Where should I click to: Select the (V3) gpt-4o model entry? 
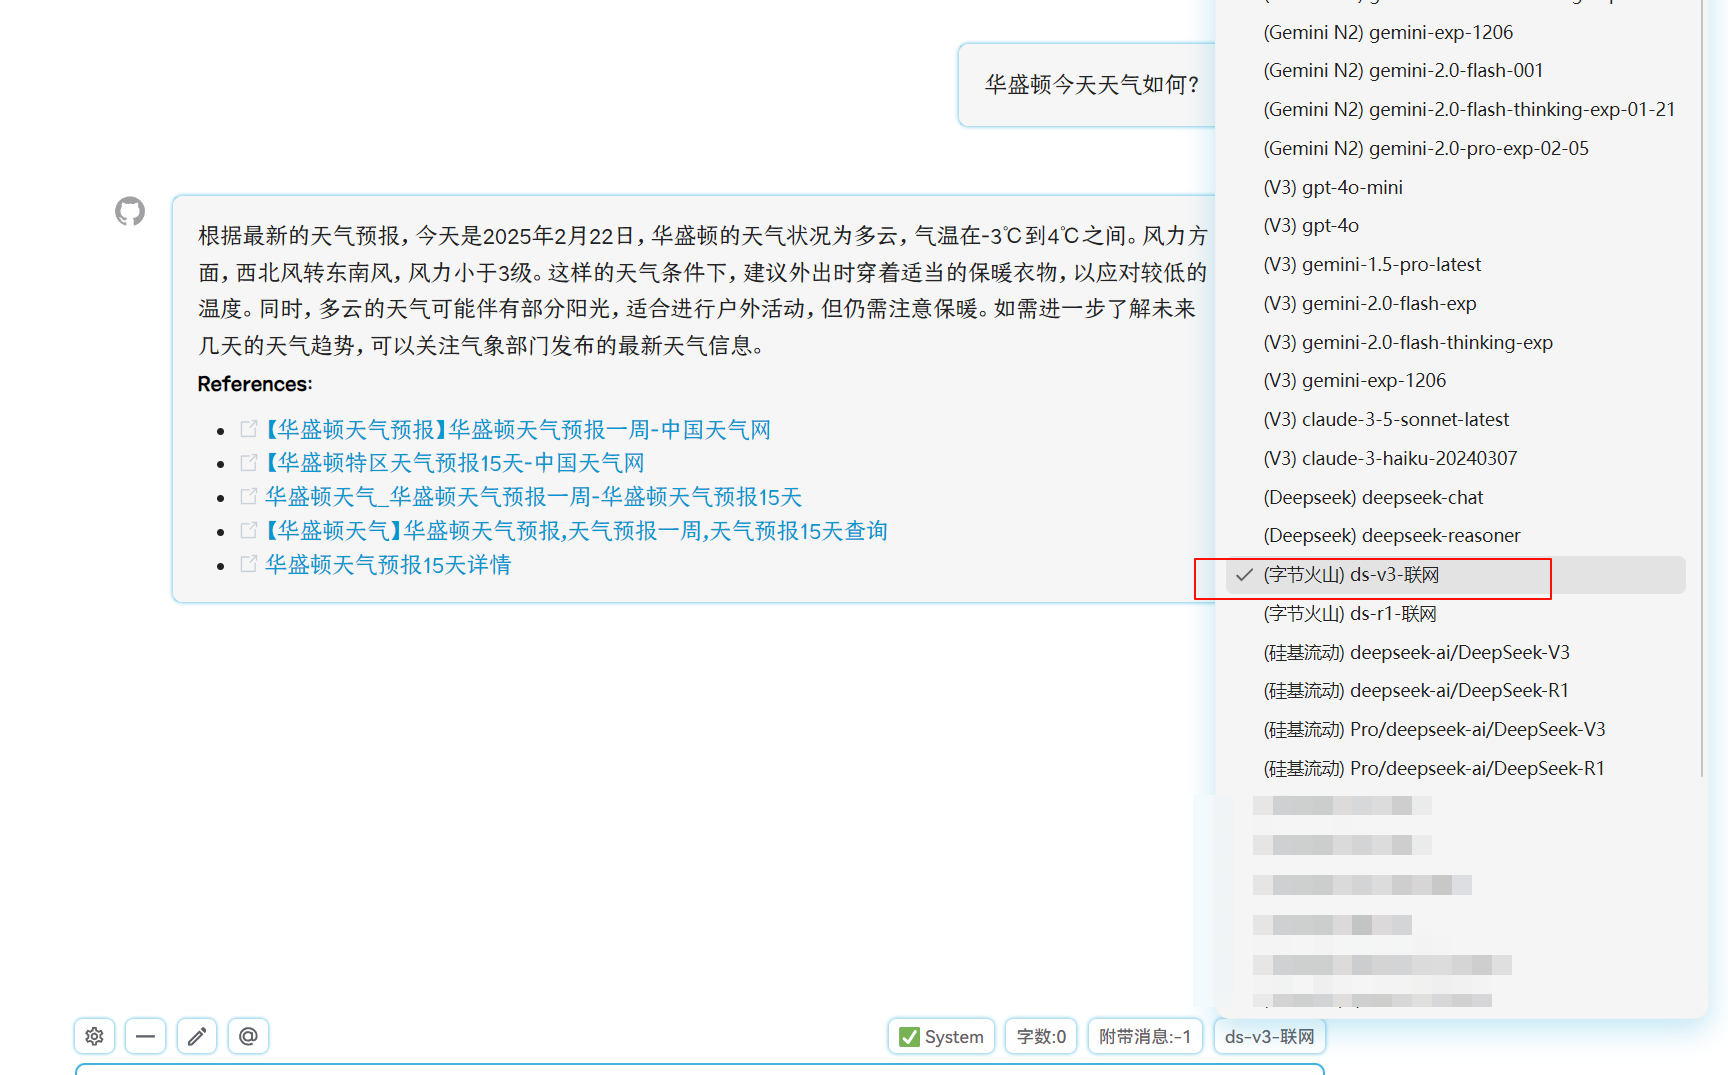[x=1456, y=225]
